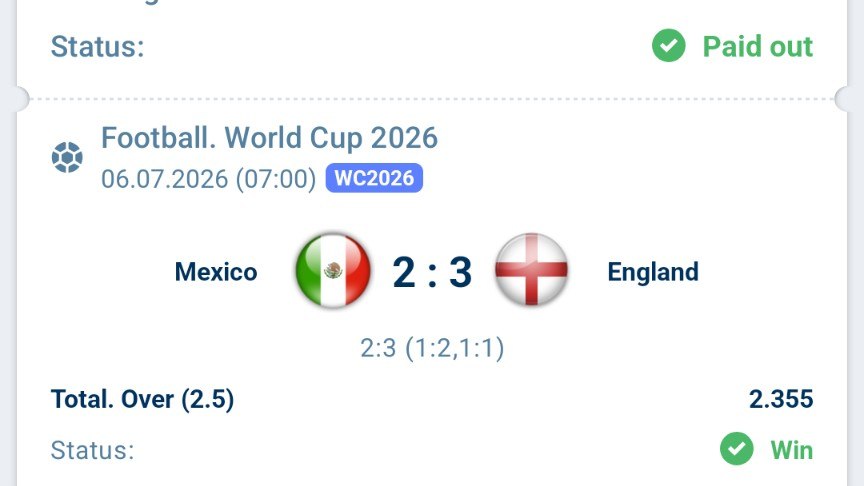Click the left ticket notch cutout
The height and width of the screenshot is (486, 864).
coord(23,99)
